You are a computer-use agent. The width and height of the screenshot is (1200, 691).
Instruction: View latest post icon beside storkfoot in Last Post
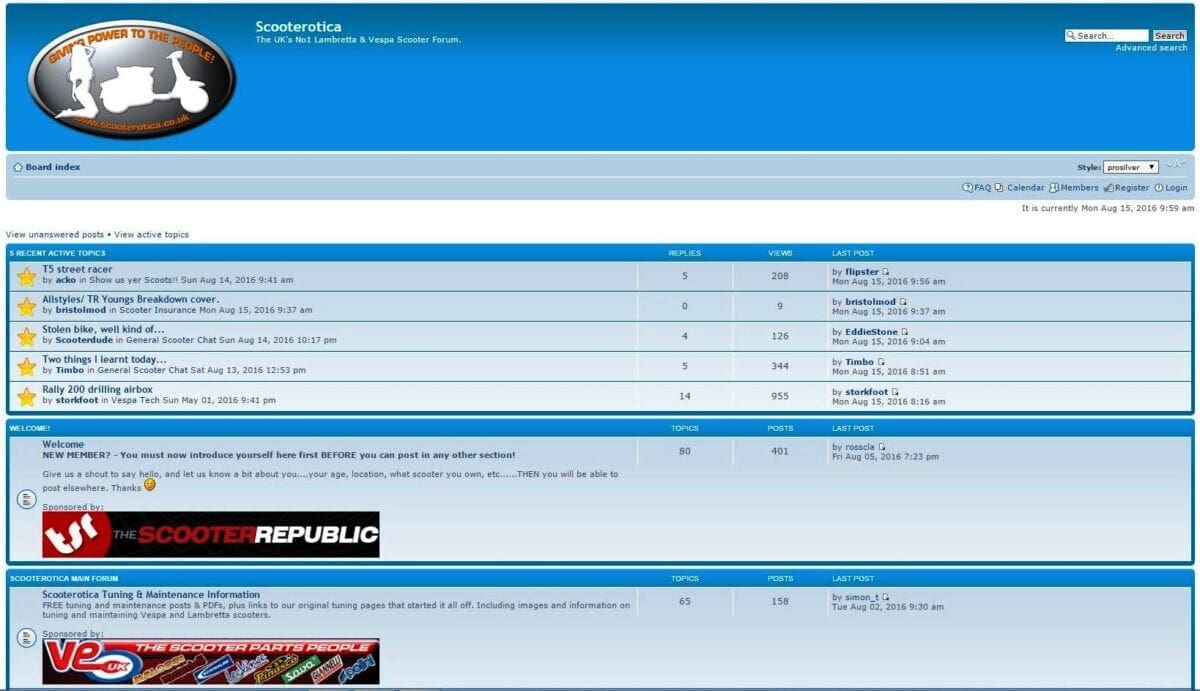894,392
